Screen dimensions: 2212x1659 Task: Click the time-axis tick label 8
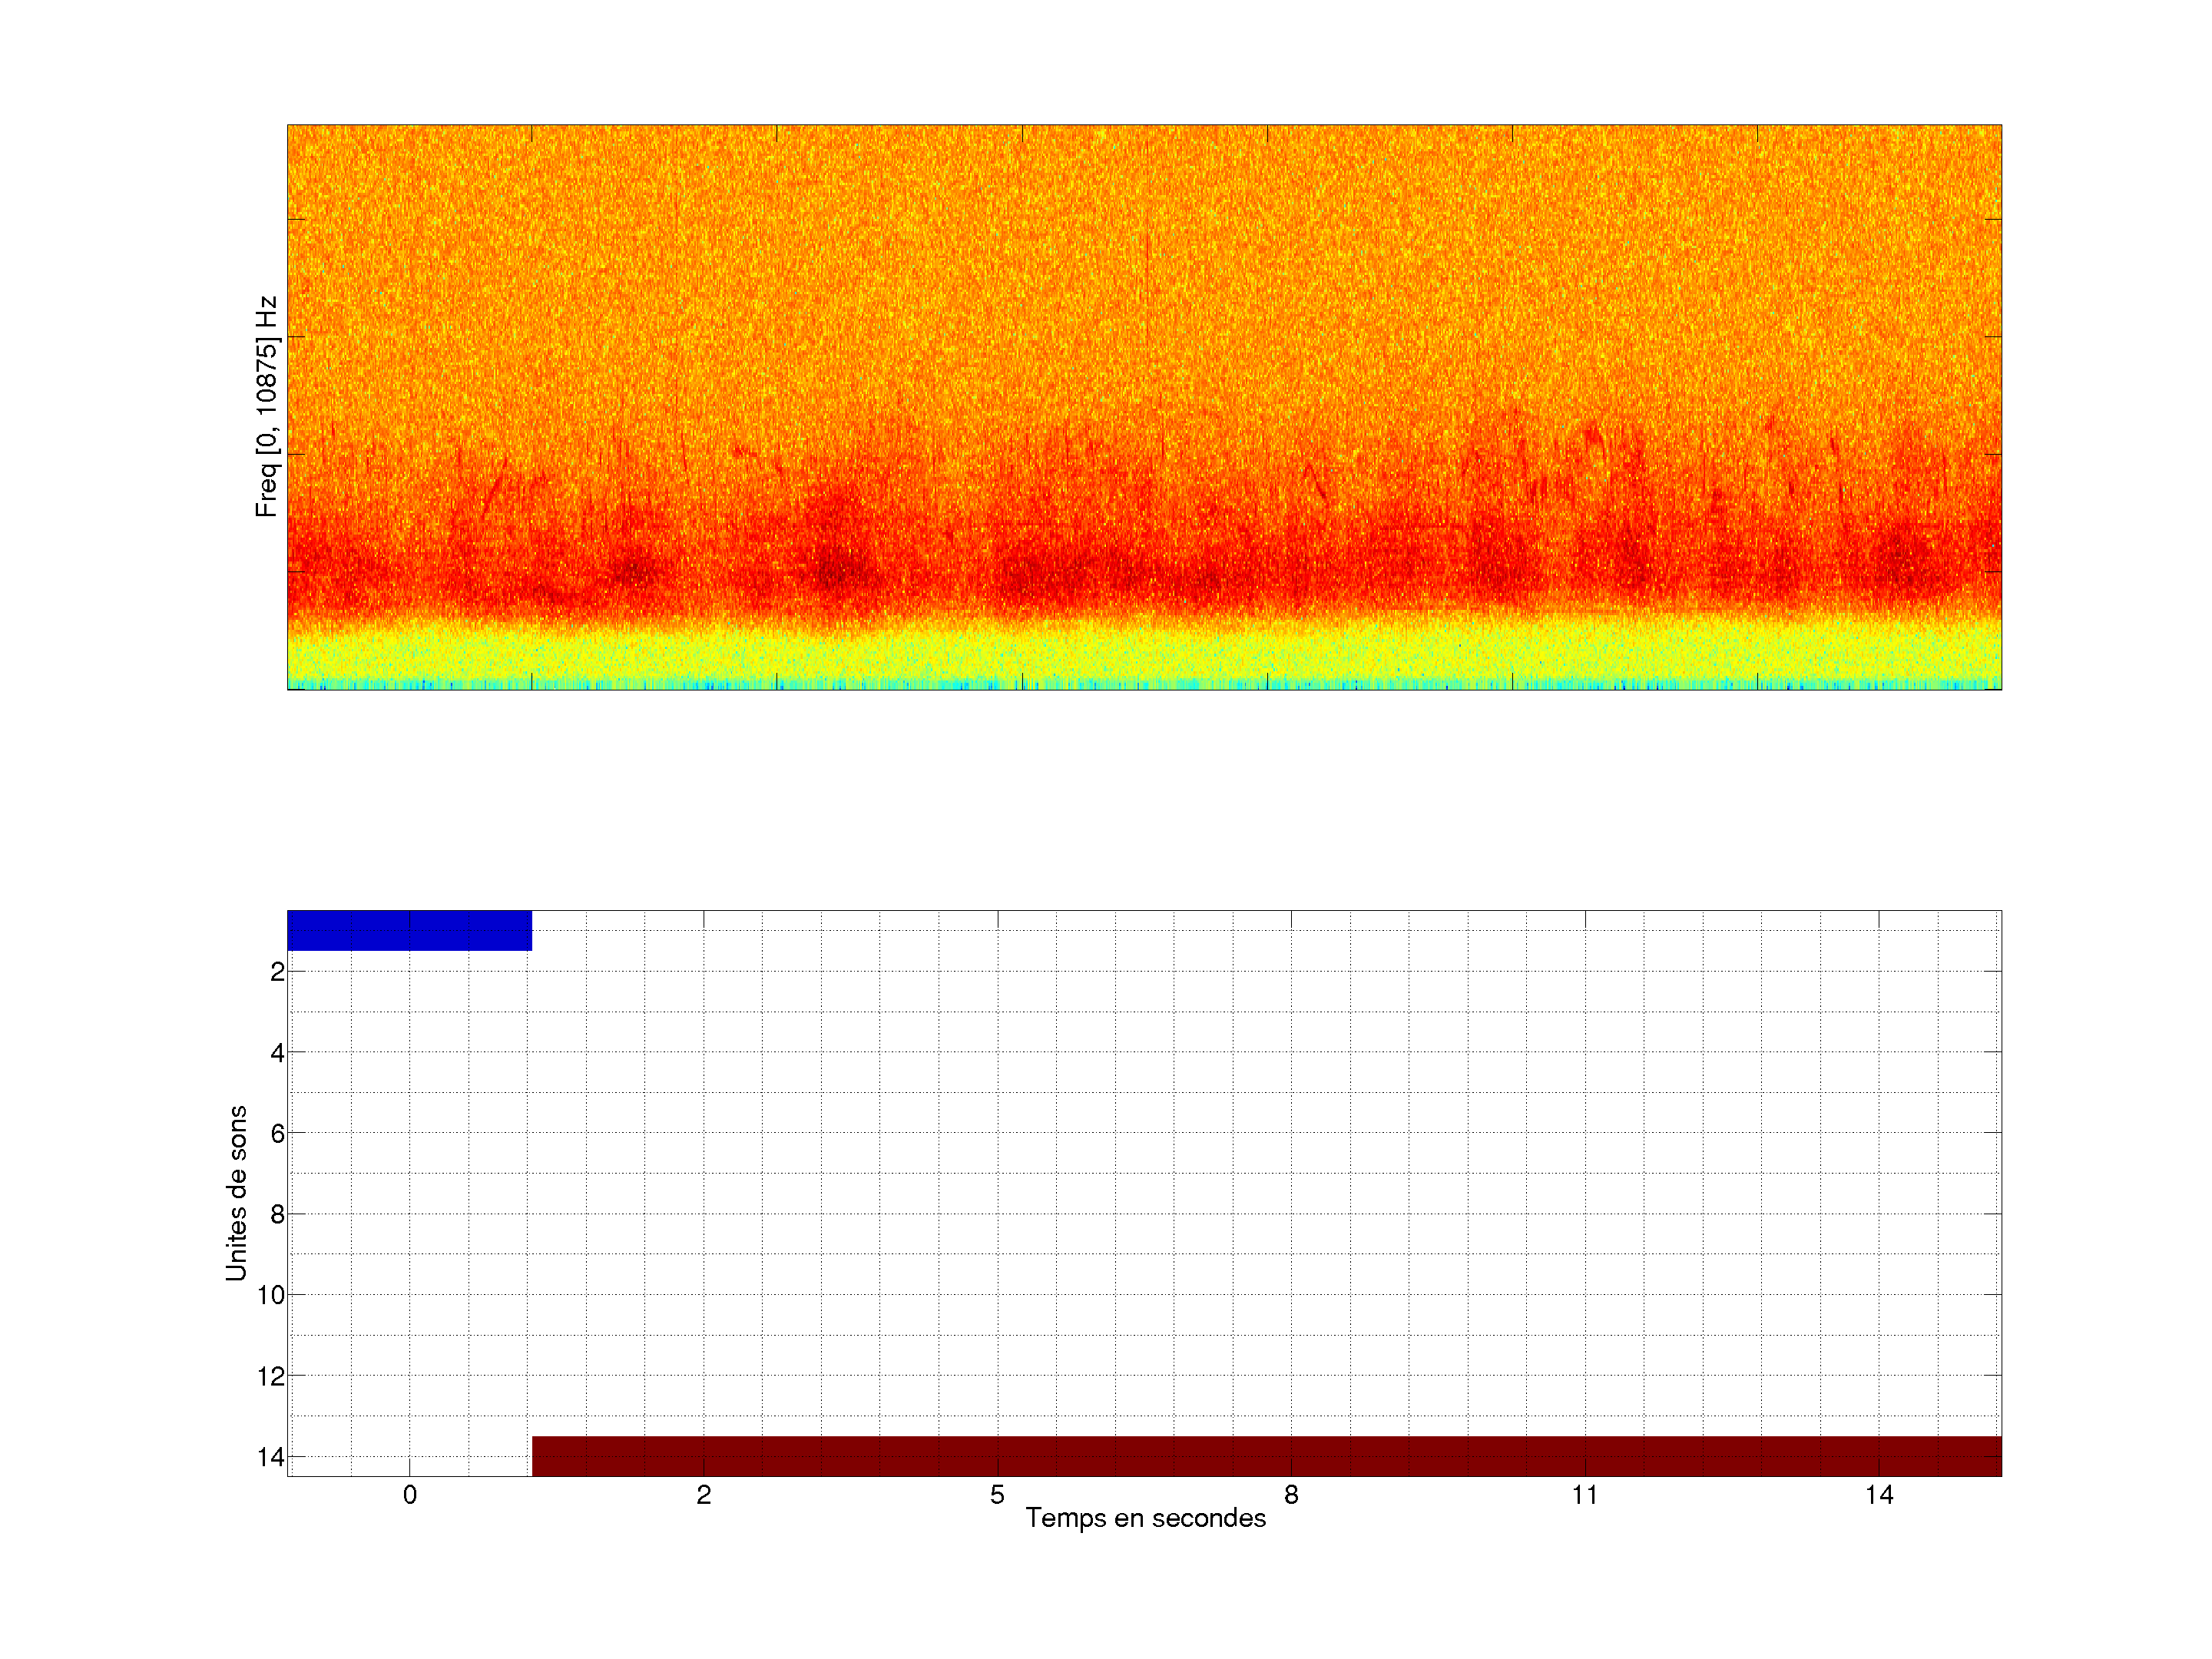(x=1291, y=1495)
